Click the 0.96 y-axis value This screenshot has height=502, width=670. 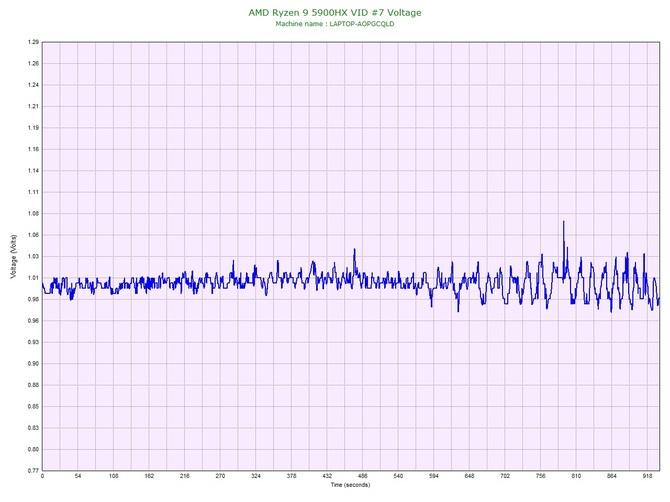(x=33, y=320)
